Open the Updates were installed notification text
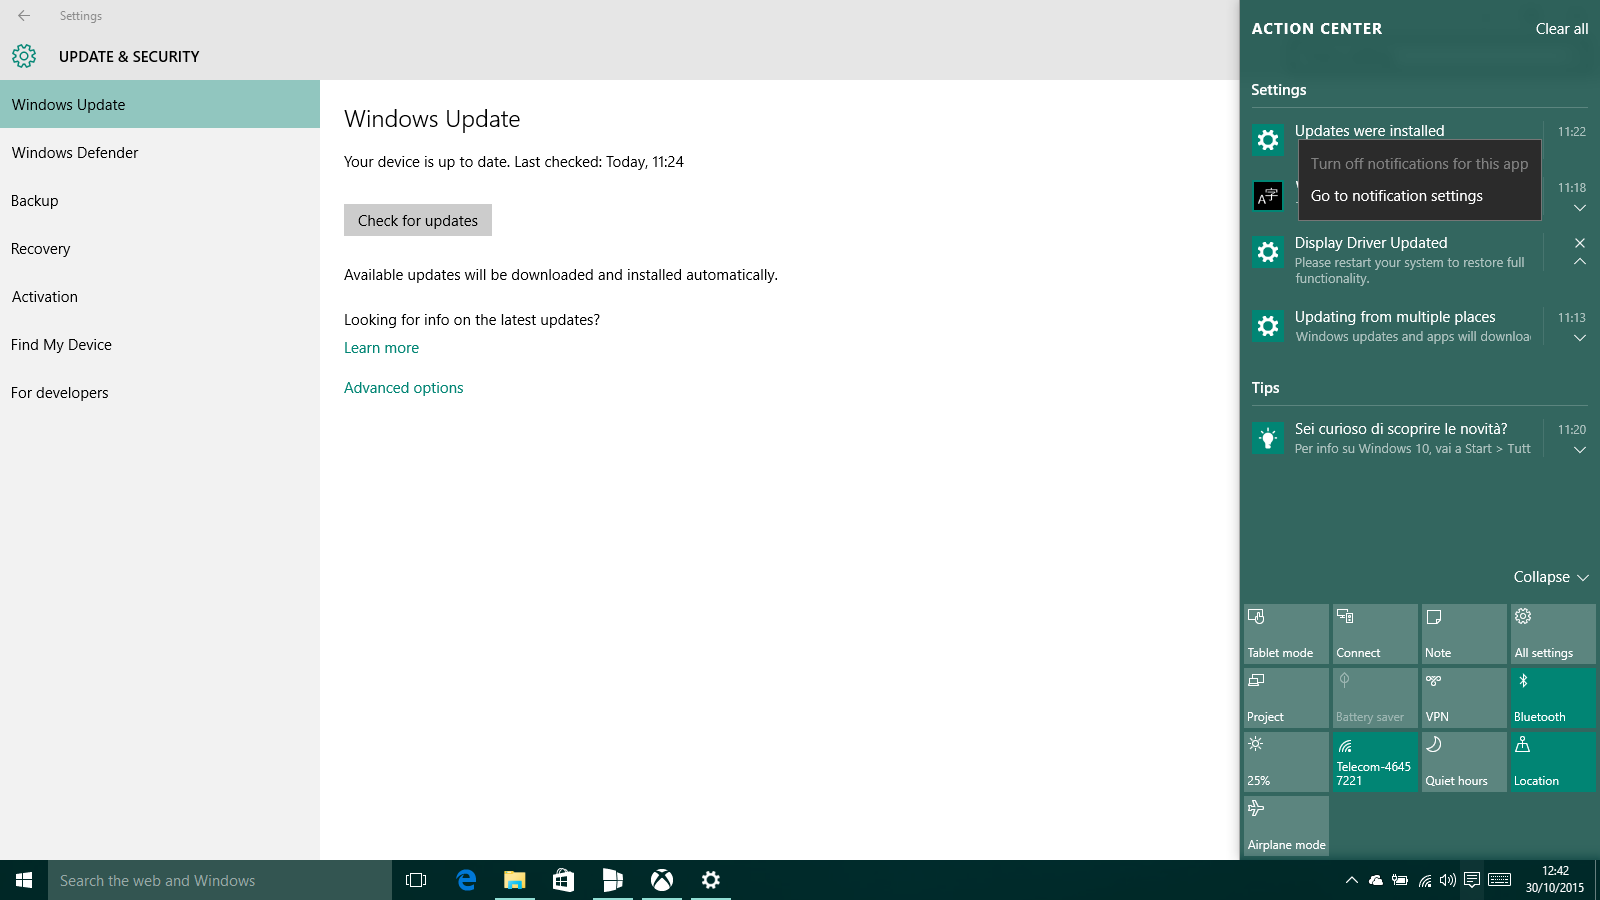 click(1369, 131)
